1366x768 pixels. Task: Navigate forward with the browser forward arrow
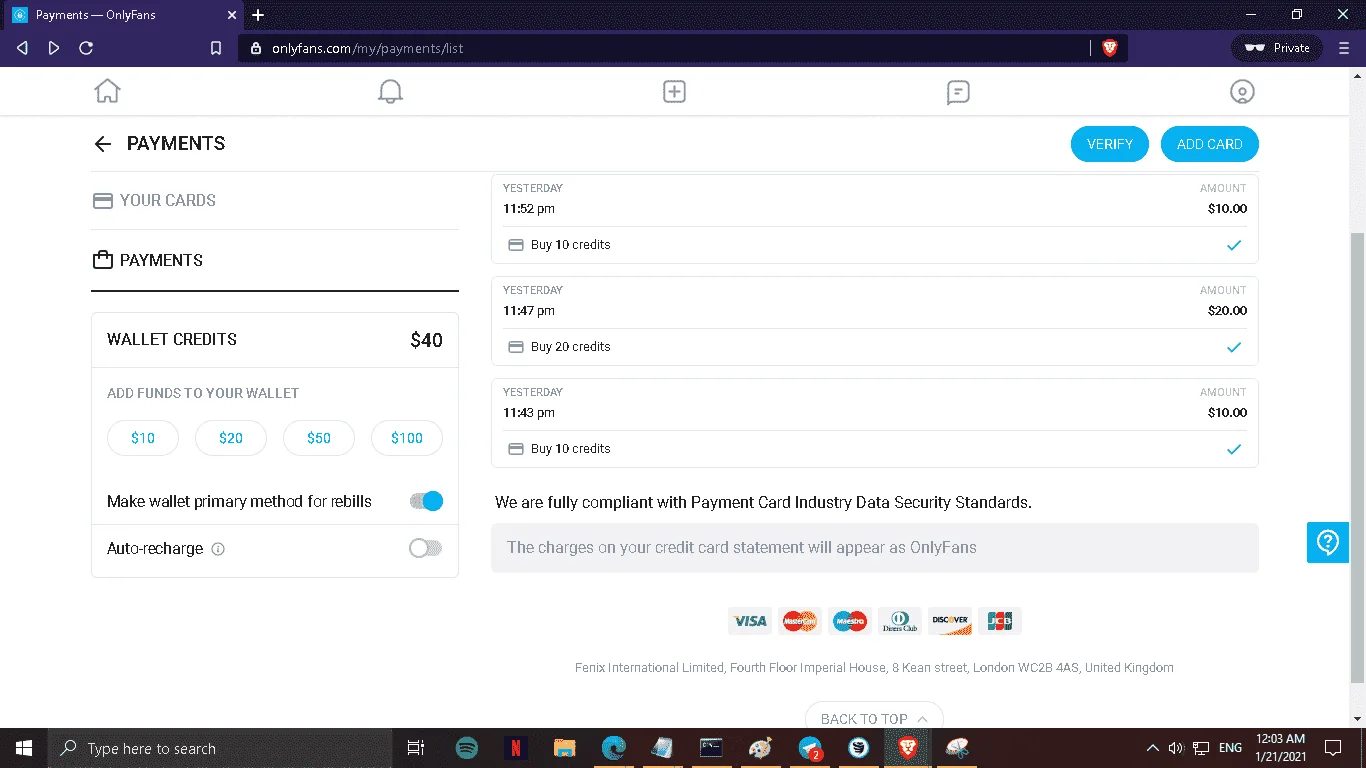pos(54,48)
